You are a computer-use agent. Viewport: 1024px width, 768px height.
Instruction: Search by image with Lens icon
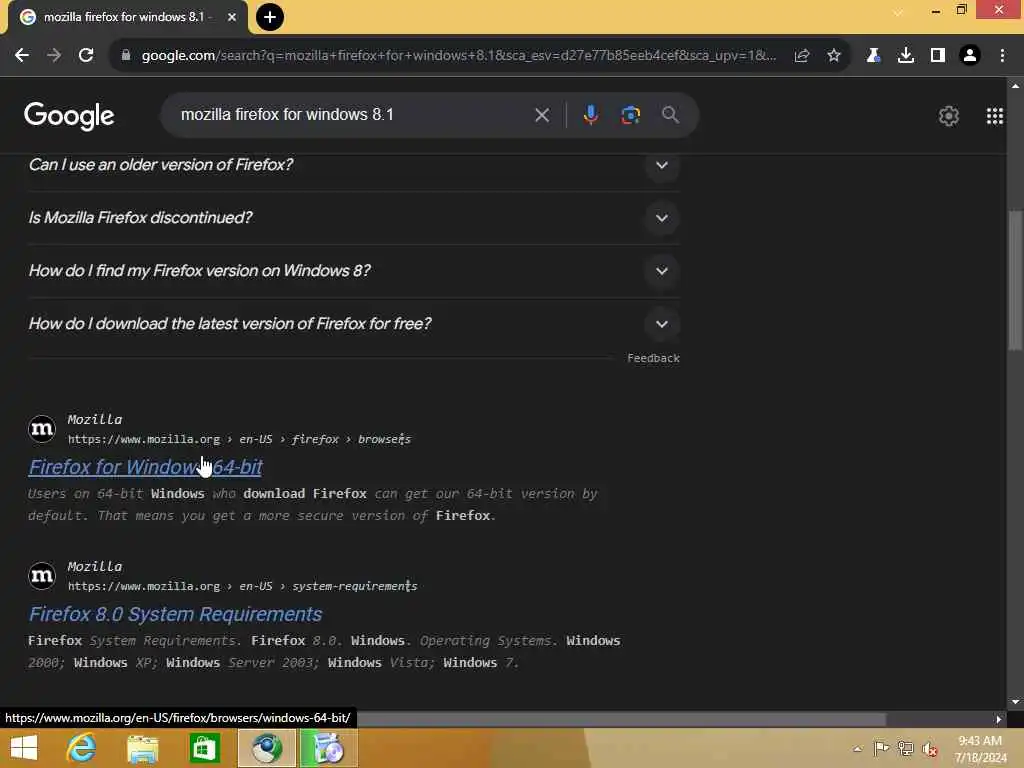click(x=630, y=116)
